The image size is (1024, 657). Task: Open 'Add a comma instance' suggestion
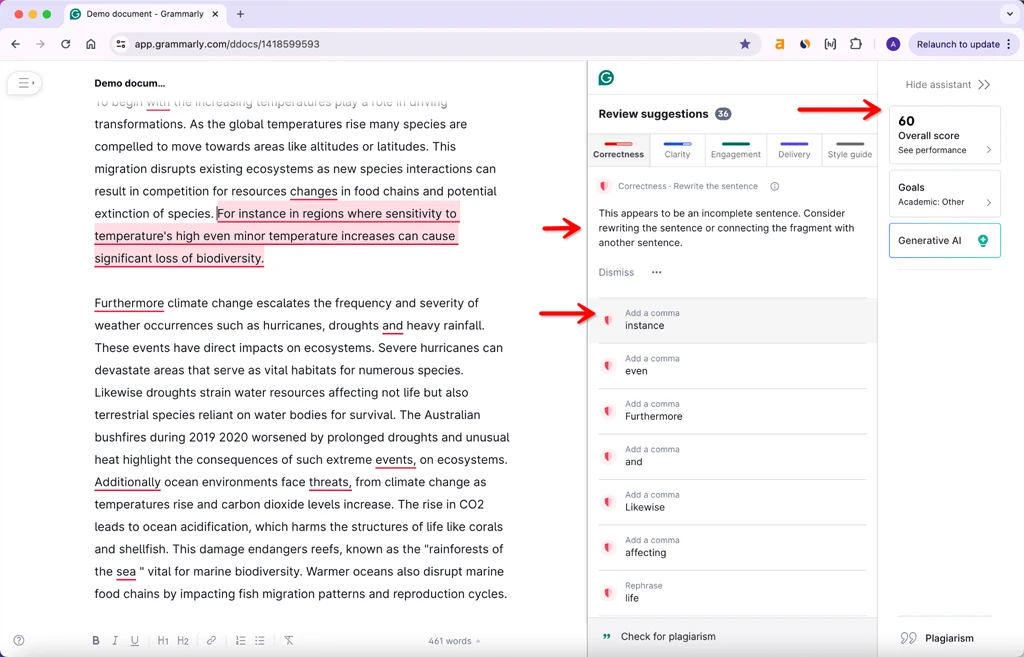pyautogui.click(x=732, y=320)
